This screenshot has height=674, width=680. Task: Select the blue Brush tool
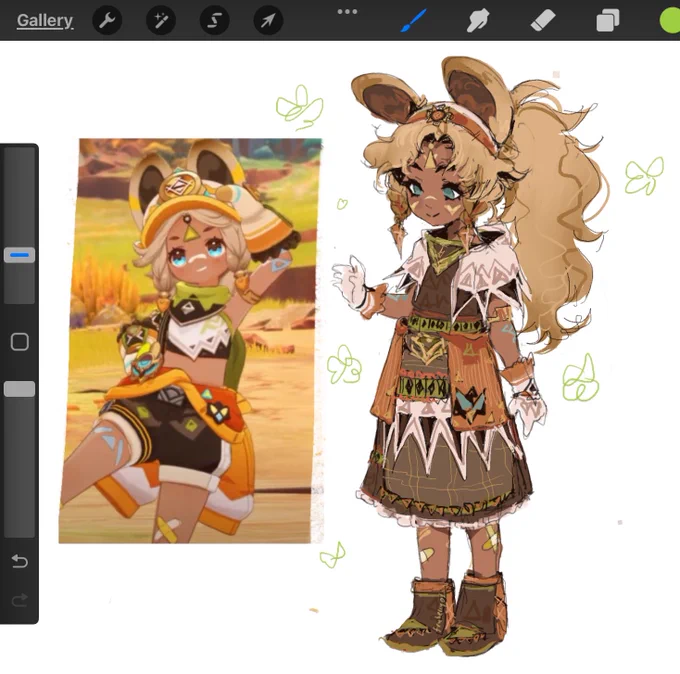coord(413,20)
